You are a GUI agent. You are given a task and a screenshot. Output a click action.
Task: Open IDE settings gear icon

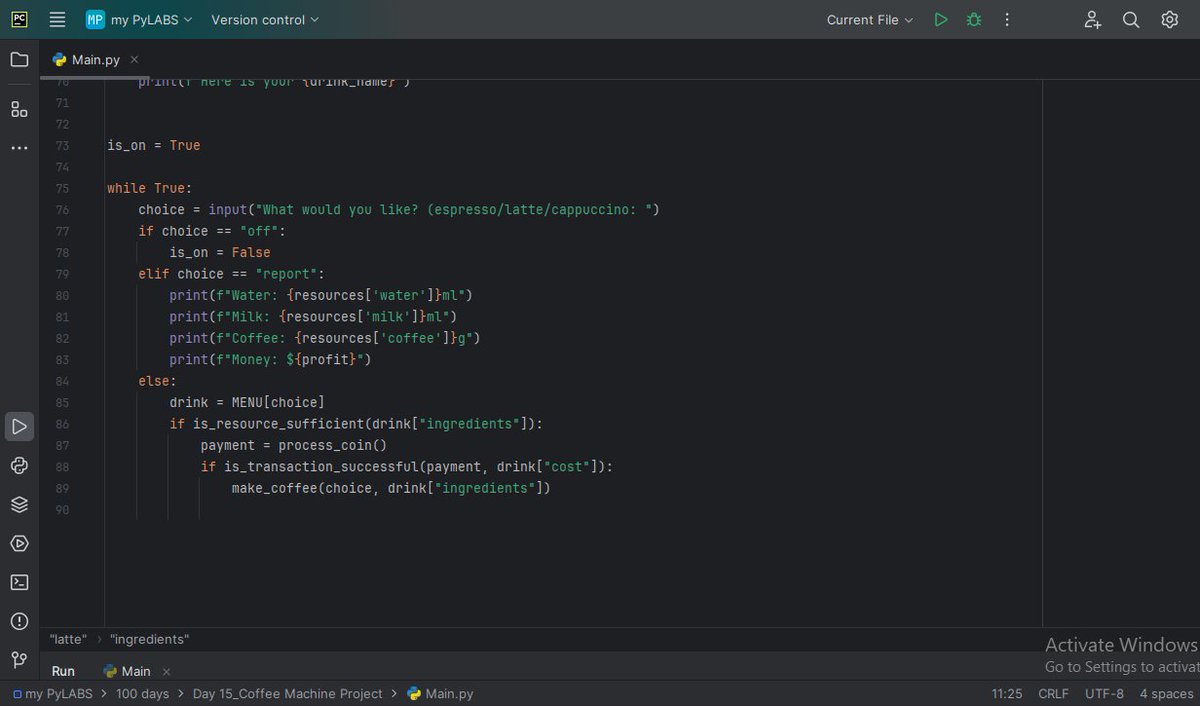pos(1169,20)
